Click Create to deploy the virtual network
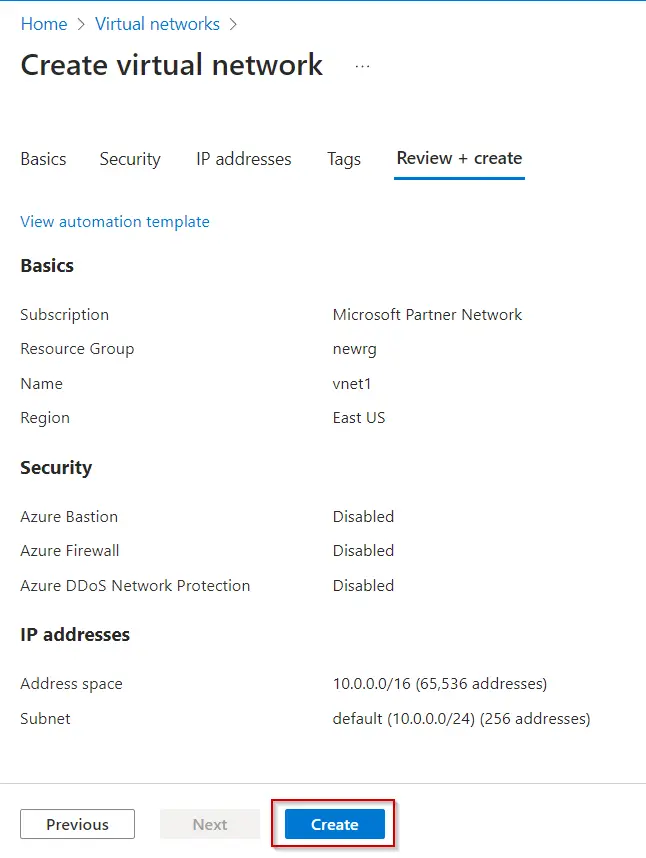Viewport: 646px width, 858px height. (335, 824)
